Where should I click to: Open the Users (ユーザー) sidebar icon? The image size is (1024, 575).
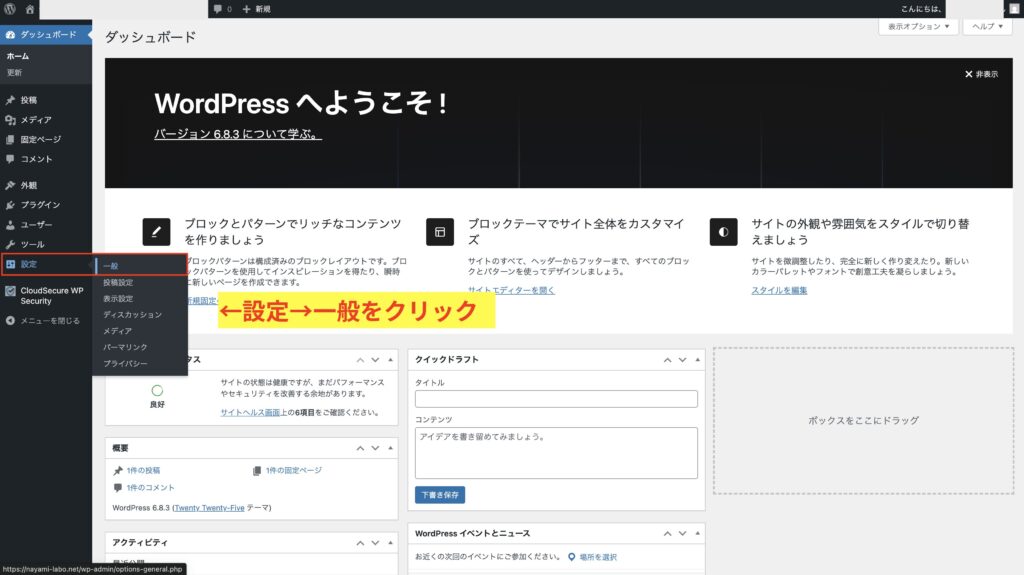[10, 225]
